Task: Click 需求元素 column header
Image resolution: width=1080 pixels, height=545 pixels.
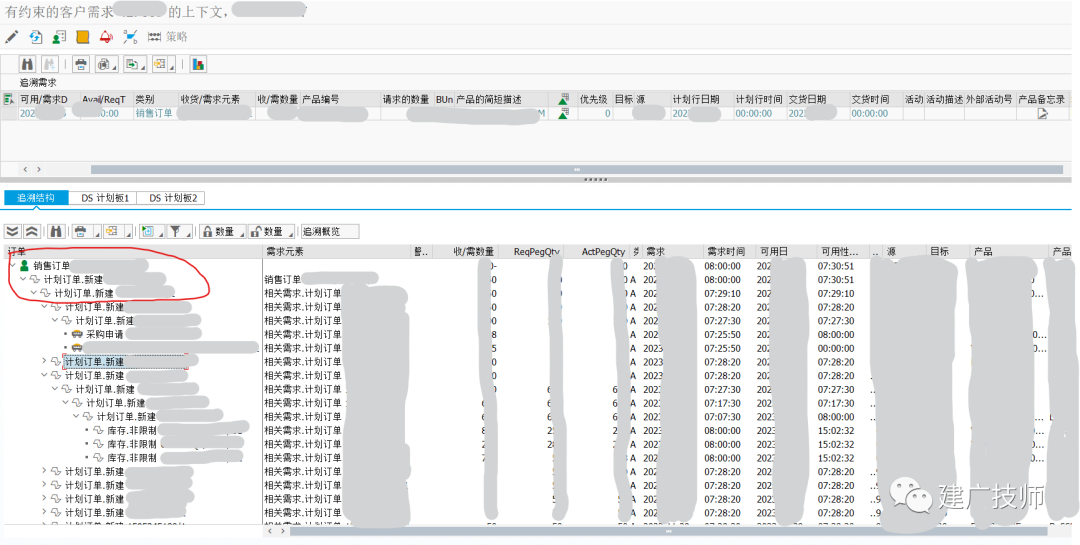Action: 337,251
